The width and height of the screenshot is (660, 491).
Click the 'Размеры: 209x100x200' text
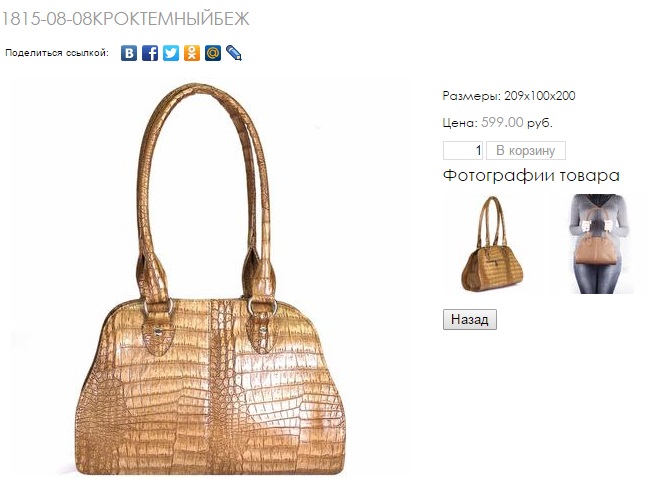click(x=509, y=96)
